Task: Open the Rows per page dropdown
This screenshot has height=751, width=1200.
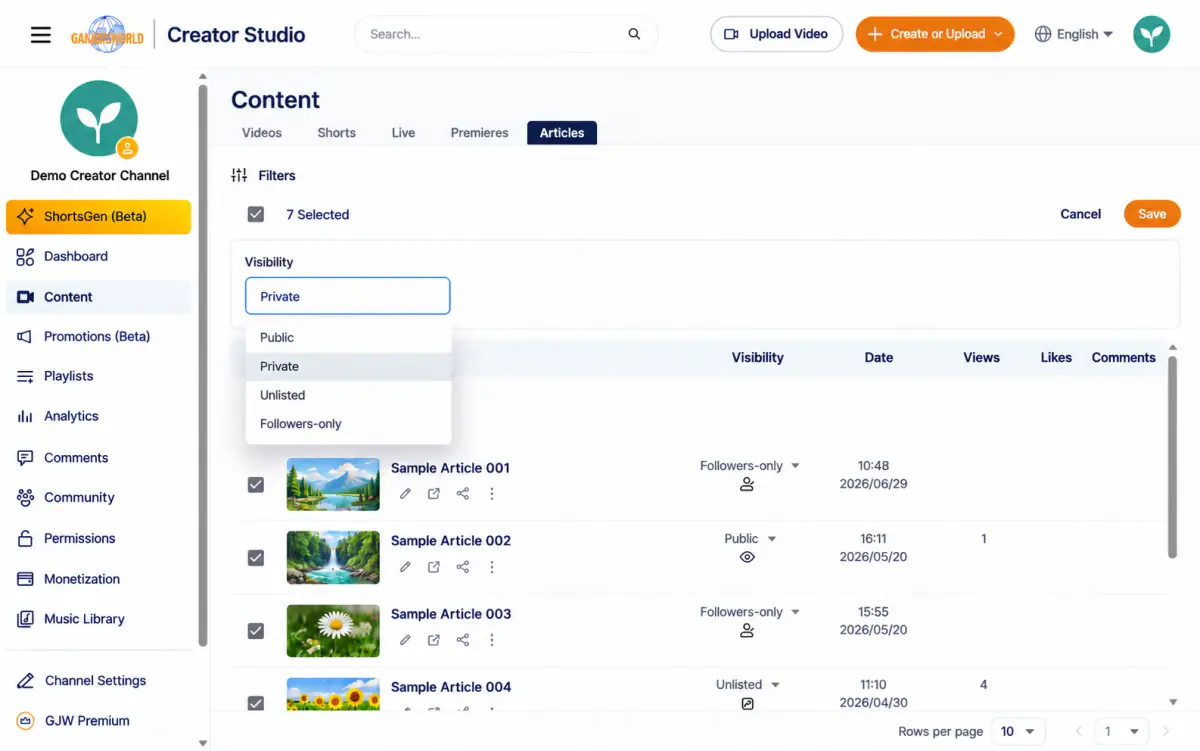Action: (x=1018, y=732)
